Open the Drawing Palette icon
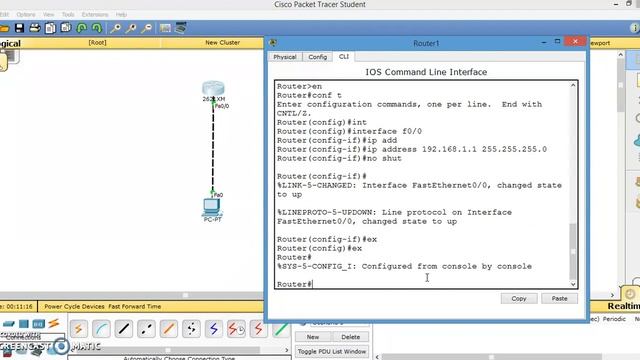The width and height of the screenshot is (640, 360). coord(165,28)
